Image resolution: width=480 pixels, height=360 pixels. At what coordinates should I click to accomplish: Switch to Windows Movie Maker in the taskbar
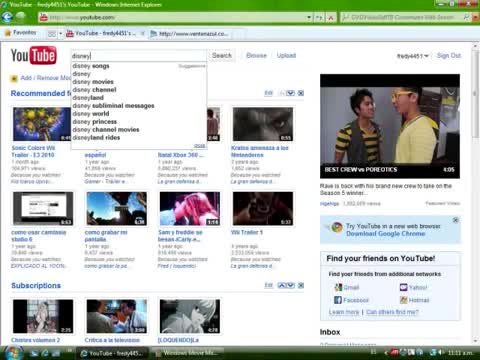pos(187,353)
